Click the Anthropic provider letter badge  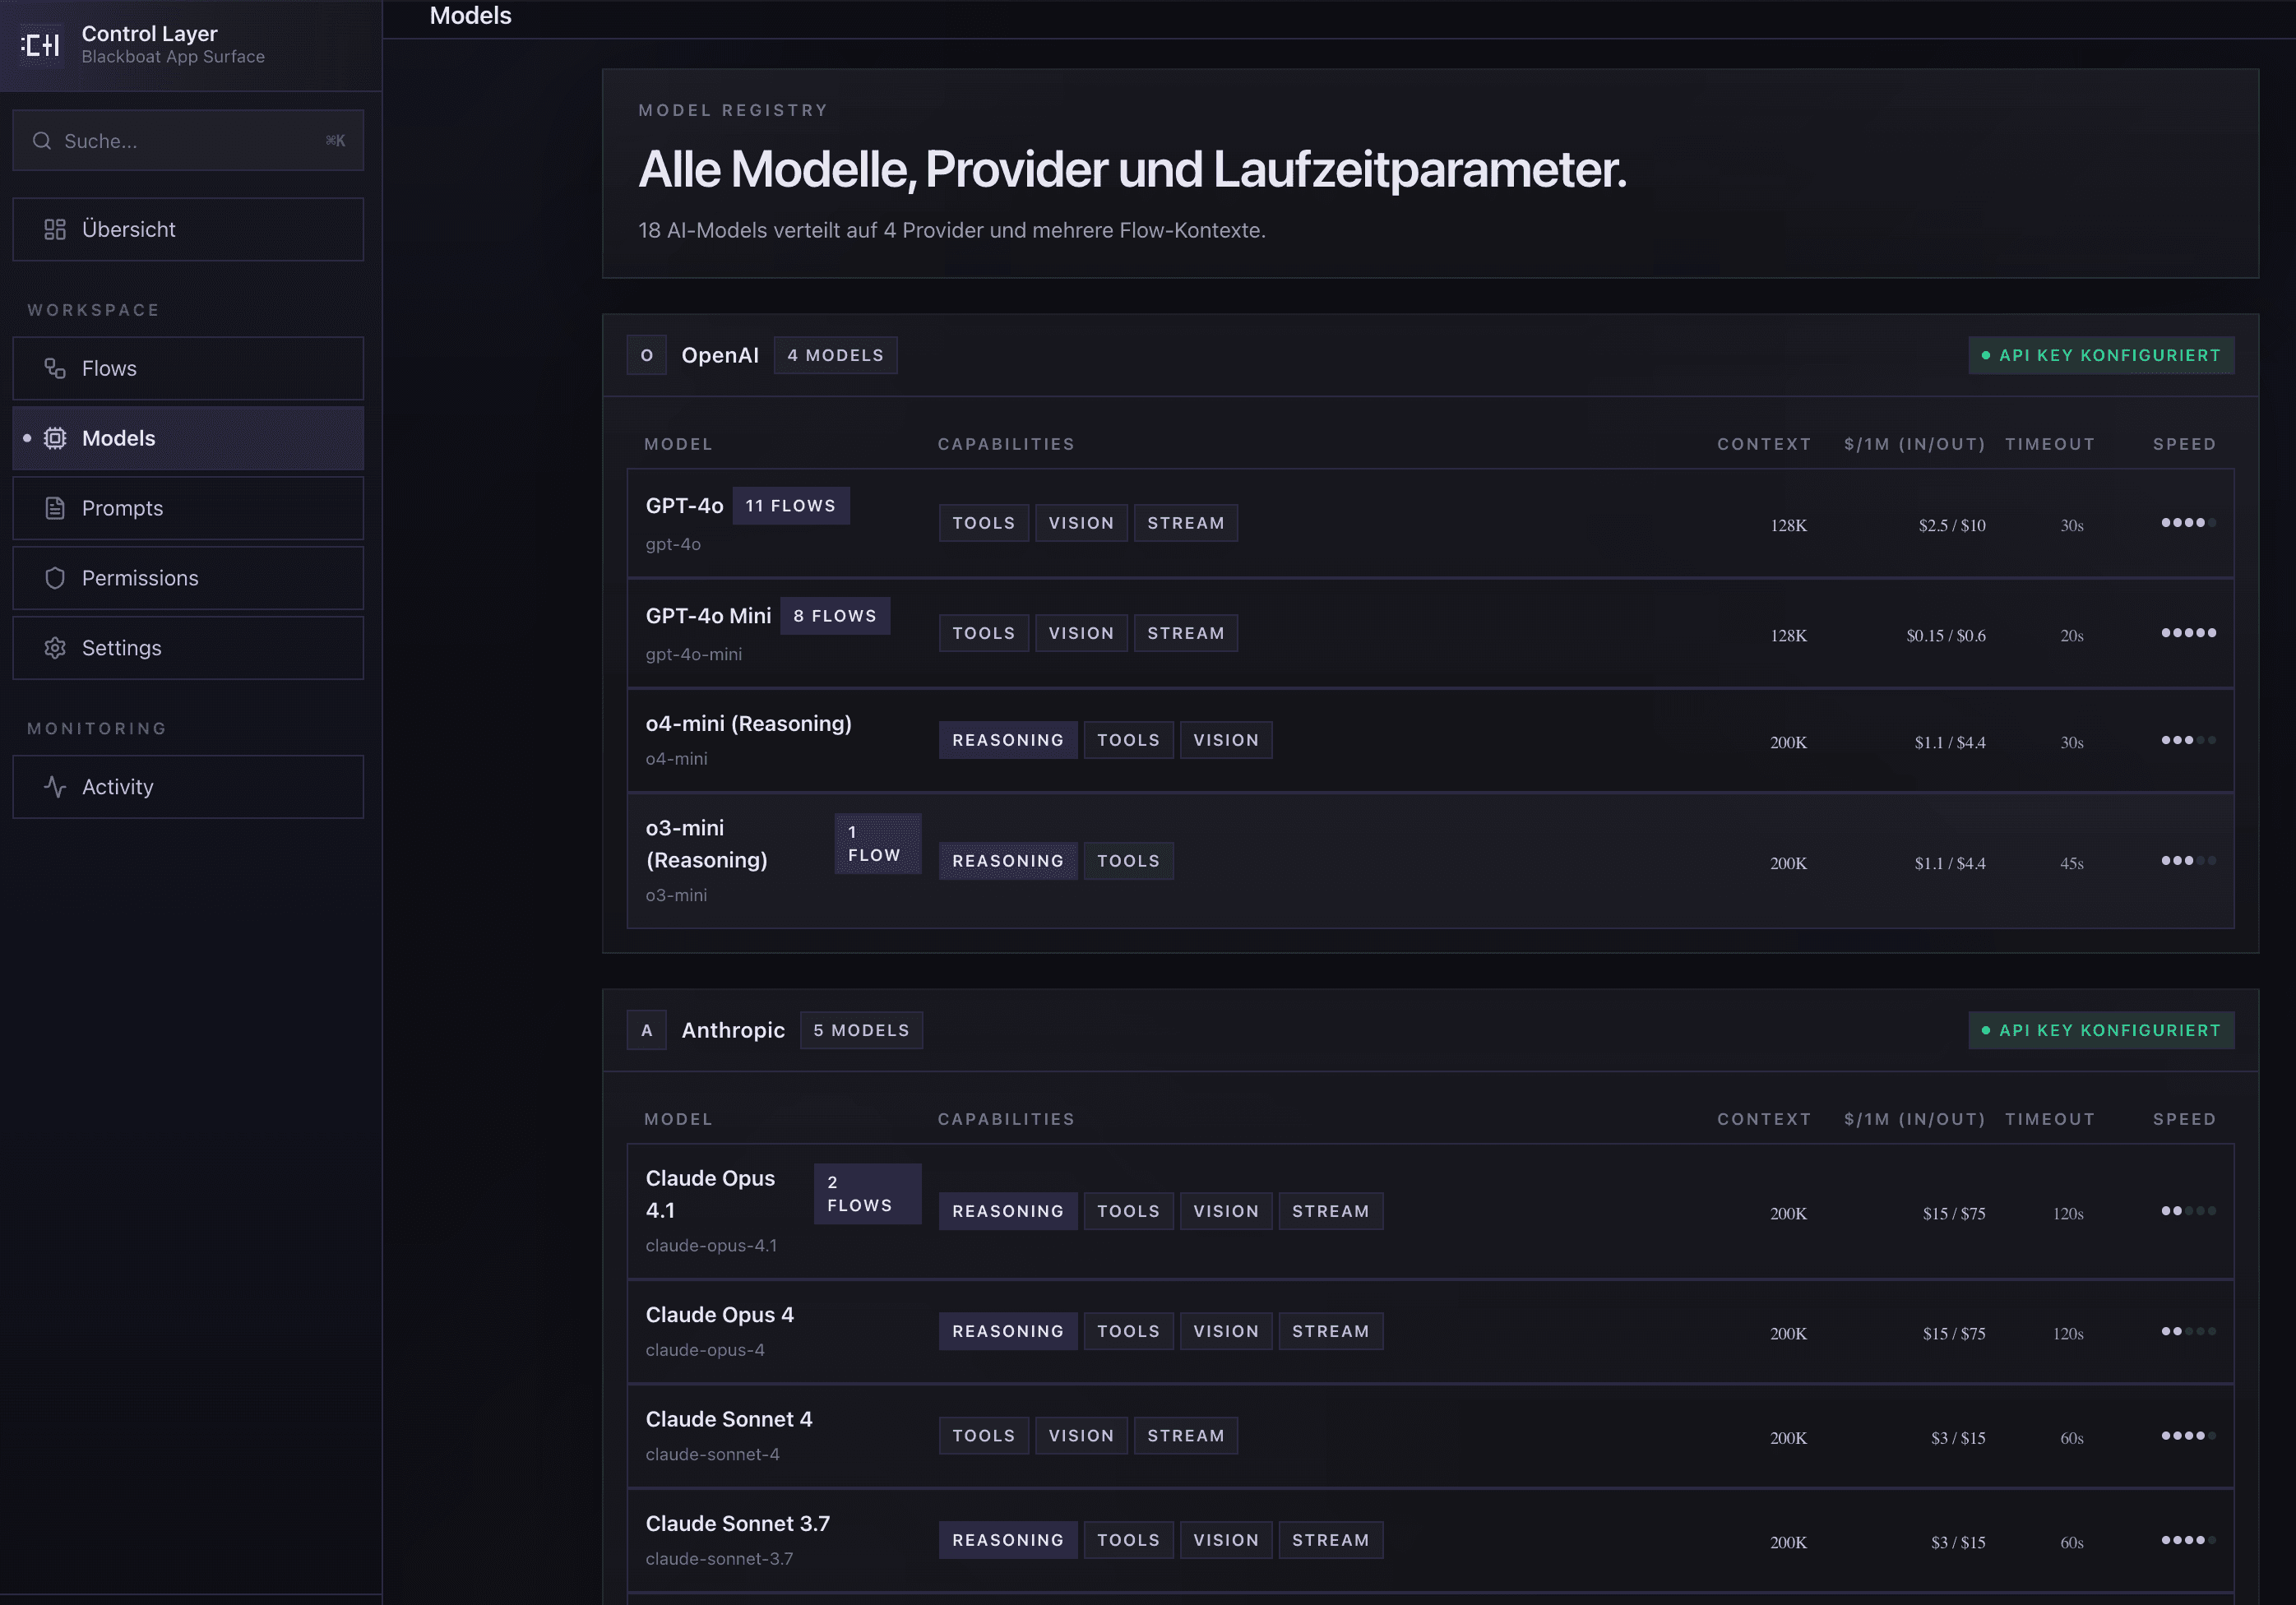646,1030
